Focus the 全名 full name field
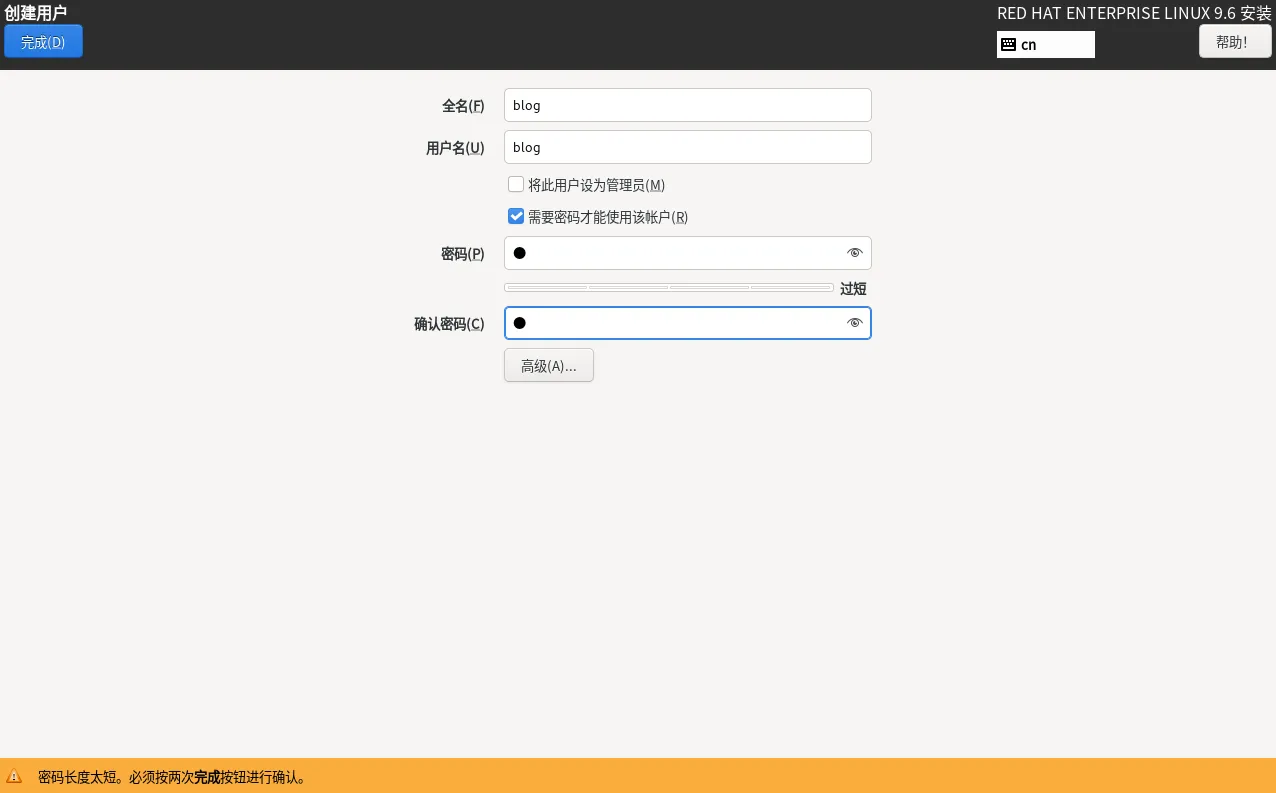Viewport: 1276px width, 793px height. tap(688, 105)
